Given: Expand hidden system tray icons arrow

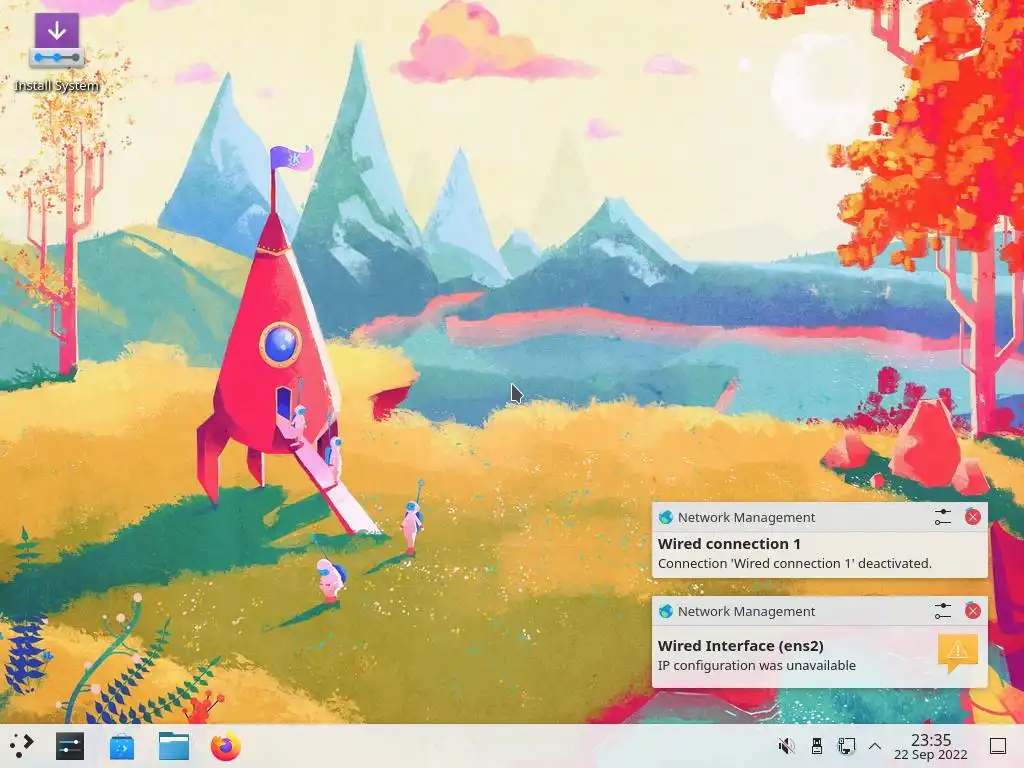Looking at the screenshot, I should click(875, 746).
